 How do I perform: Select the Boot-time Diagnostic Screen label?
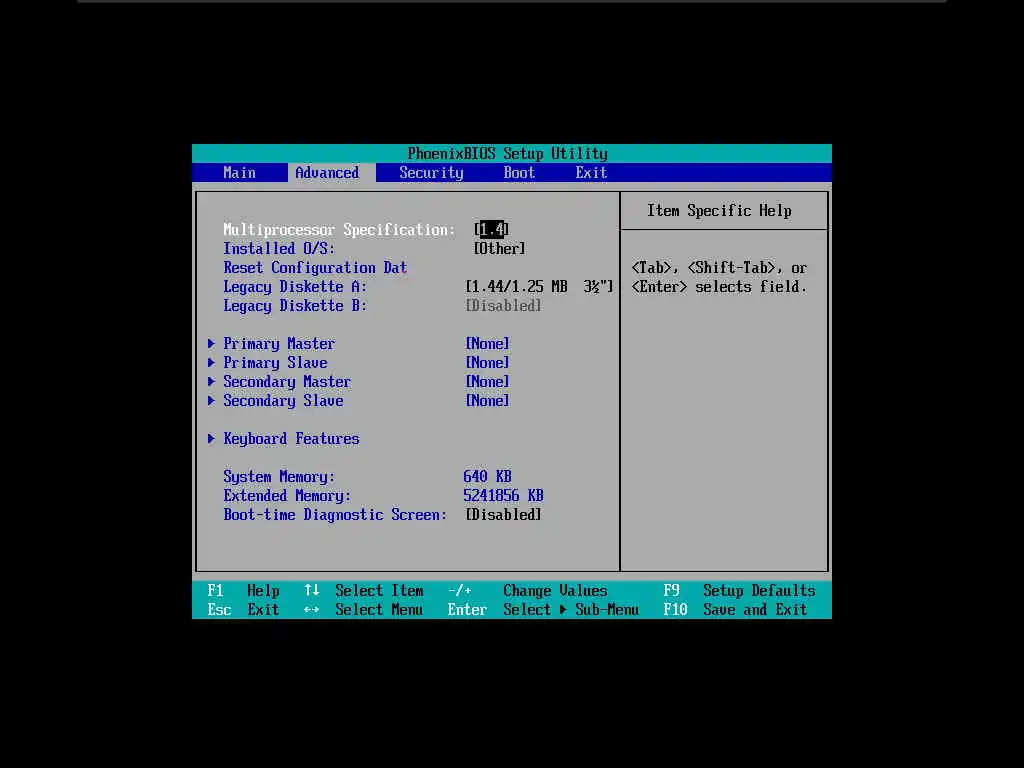[335, 515]
